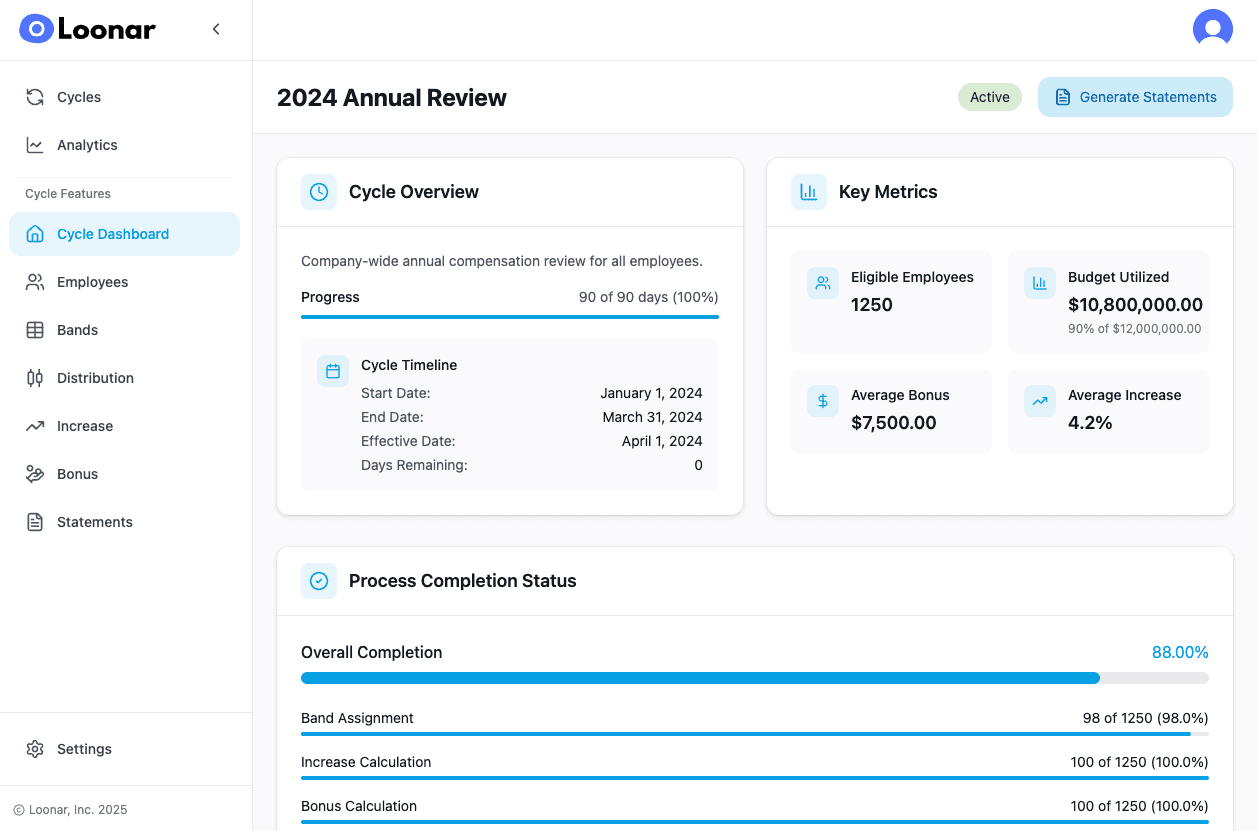Viewport: 1257px width, 831px height.
Task: Open the Settings gear icon
Action: point(35,749)
